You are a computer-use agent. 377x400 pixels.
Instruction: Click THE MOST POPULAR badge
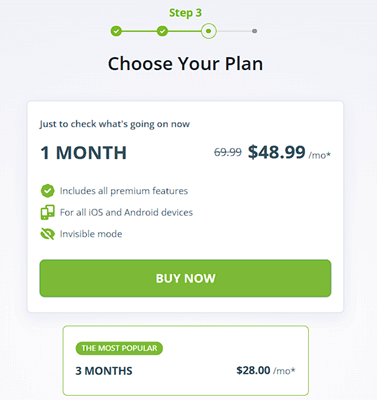(119, 348)
